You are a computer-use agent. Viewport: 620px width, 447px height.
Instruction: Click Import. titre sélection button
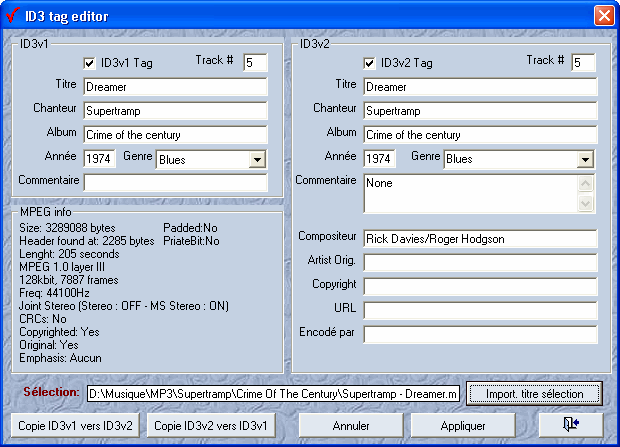pyautogui.click(x=535, y=394)
